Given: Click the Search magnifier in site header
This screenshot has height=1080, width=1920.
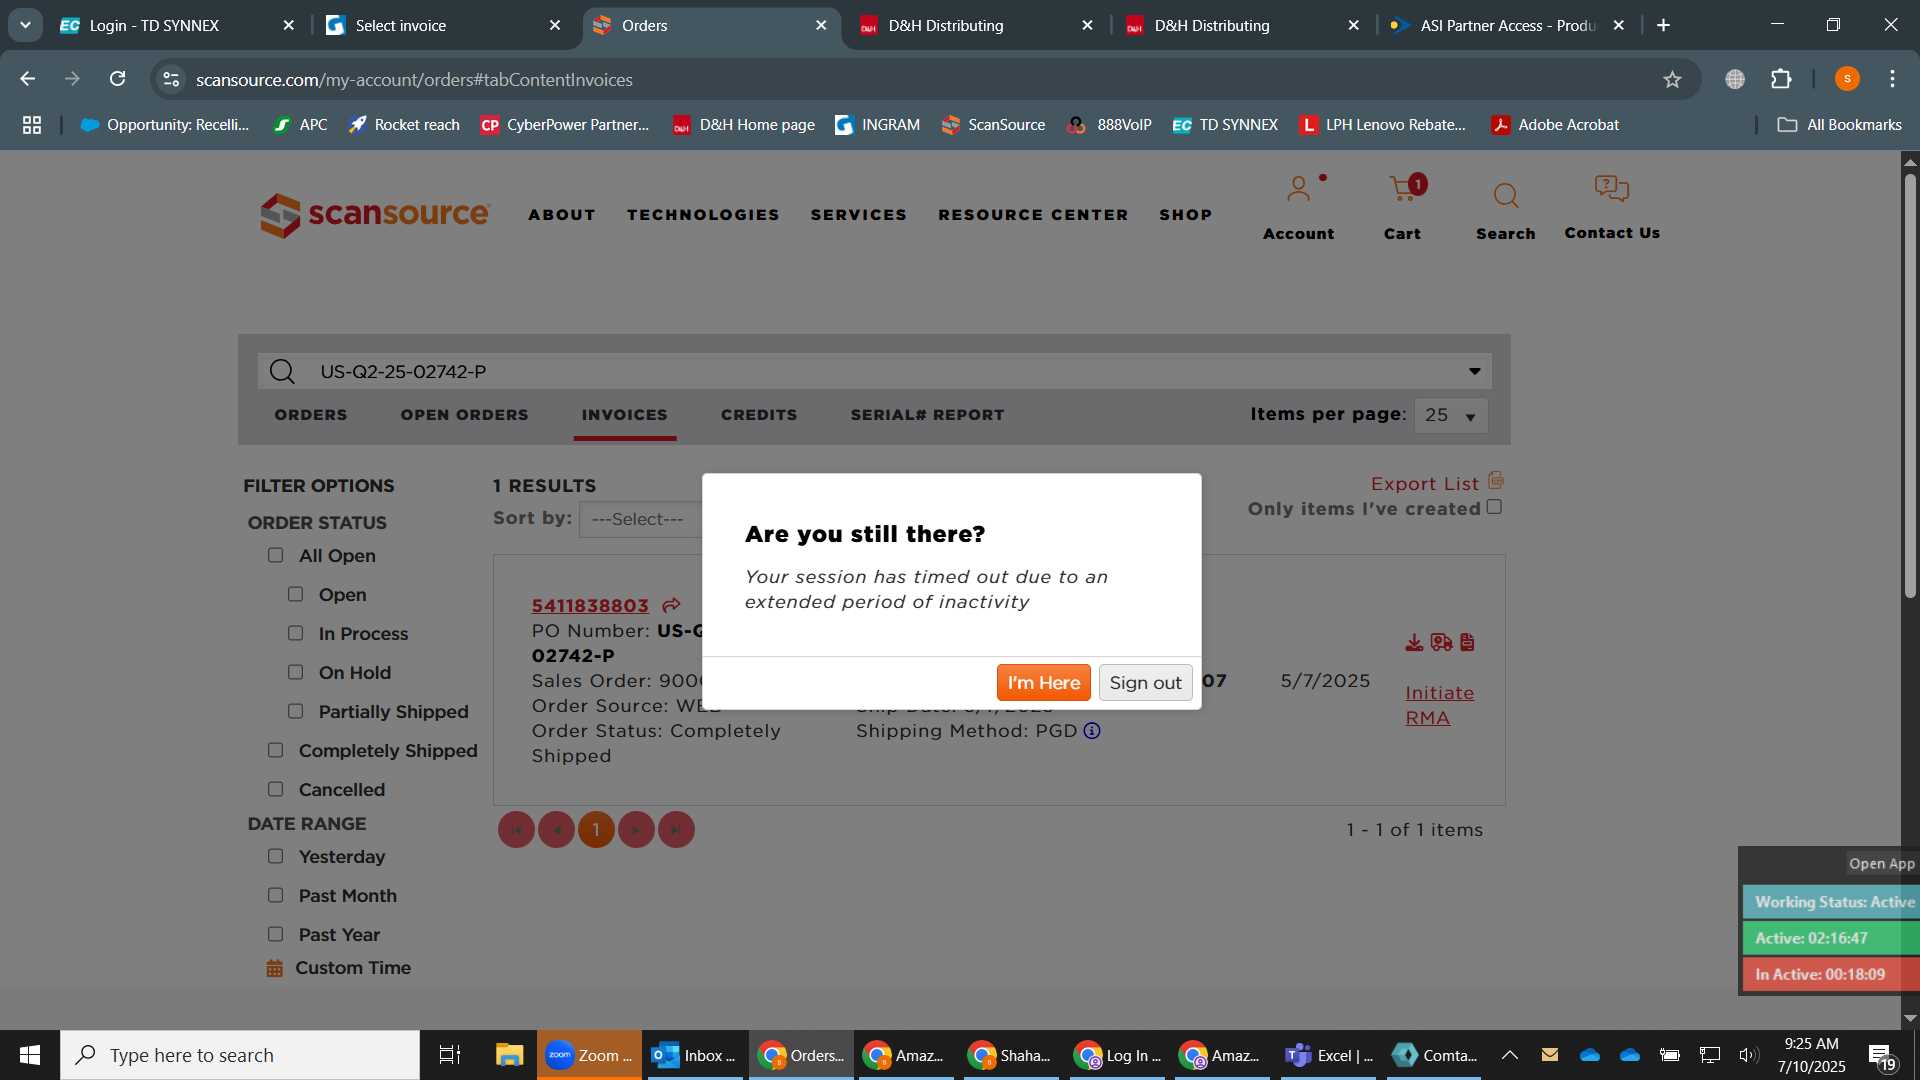Looking at the screenshot, I should click(1506, 195).
